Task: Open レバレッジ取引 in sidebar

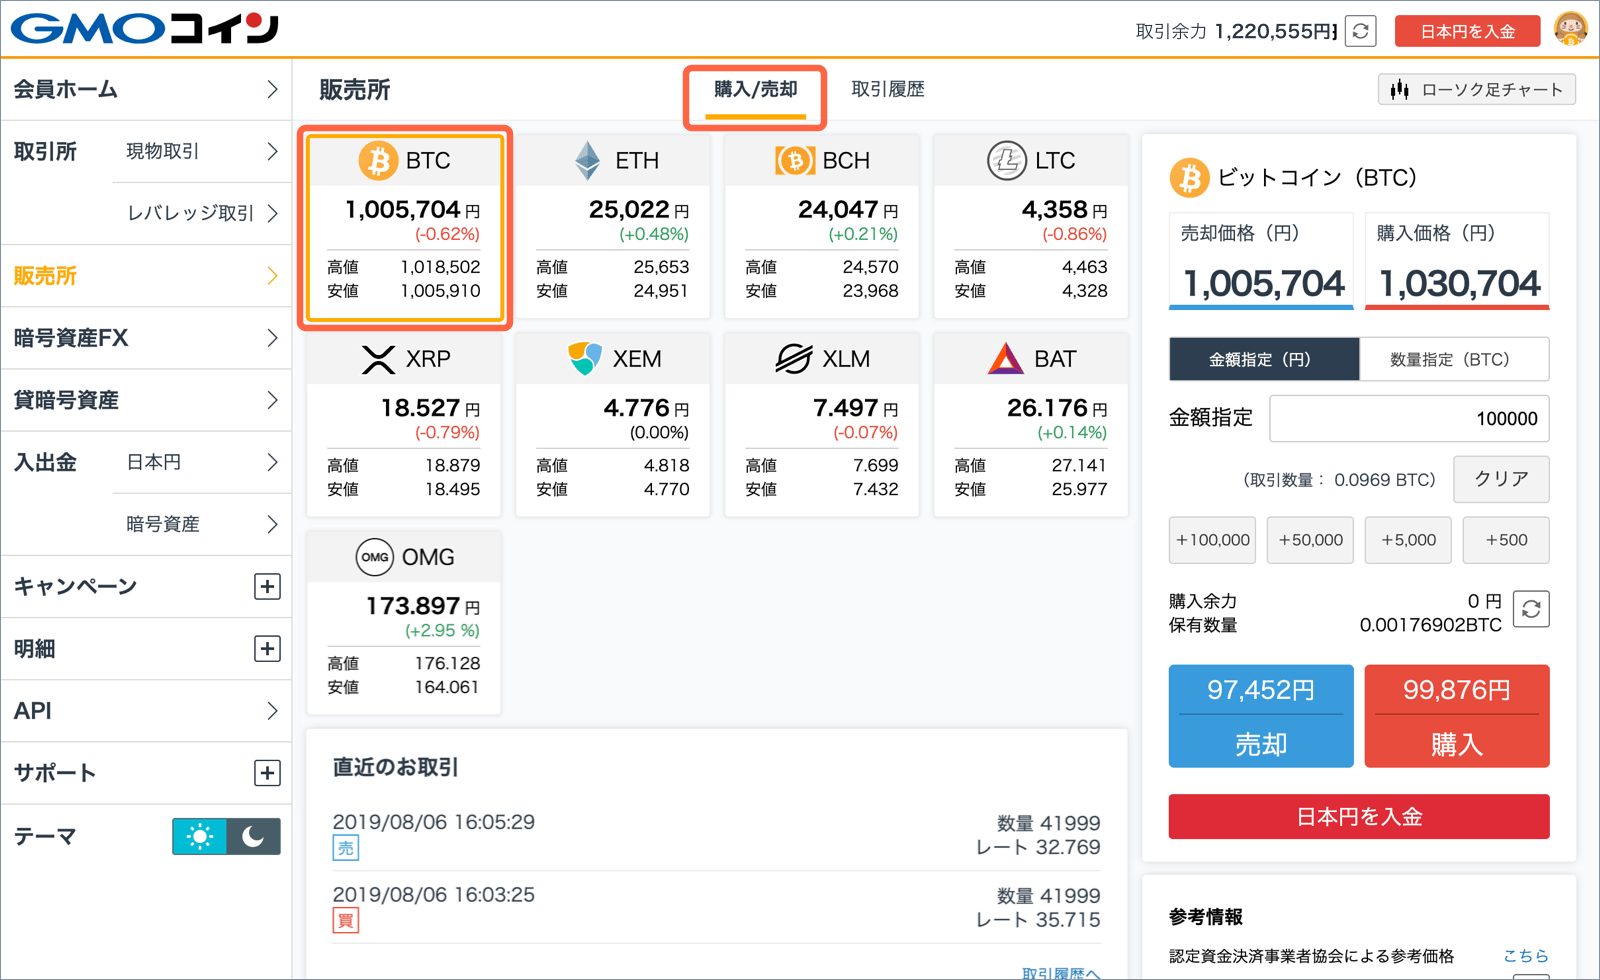Action: pos(202,213)
